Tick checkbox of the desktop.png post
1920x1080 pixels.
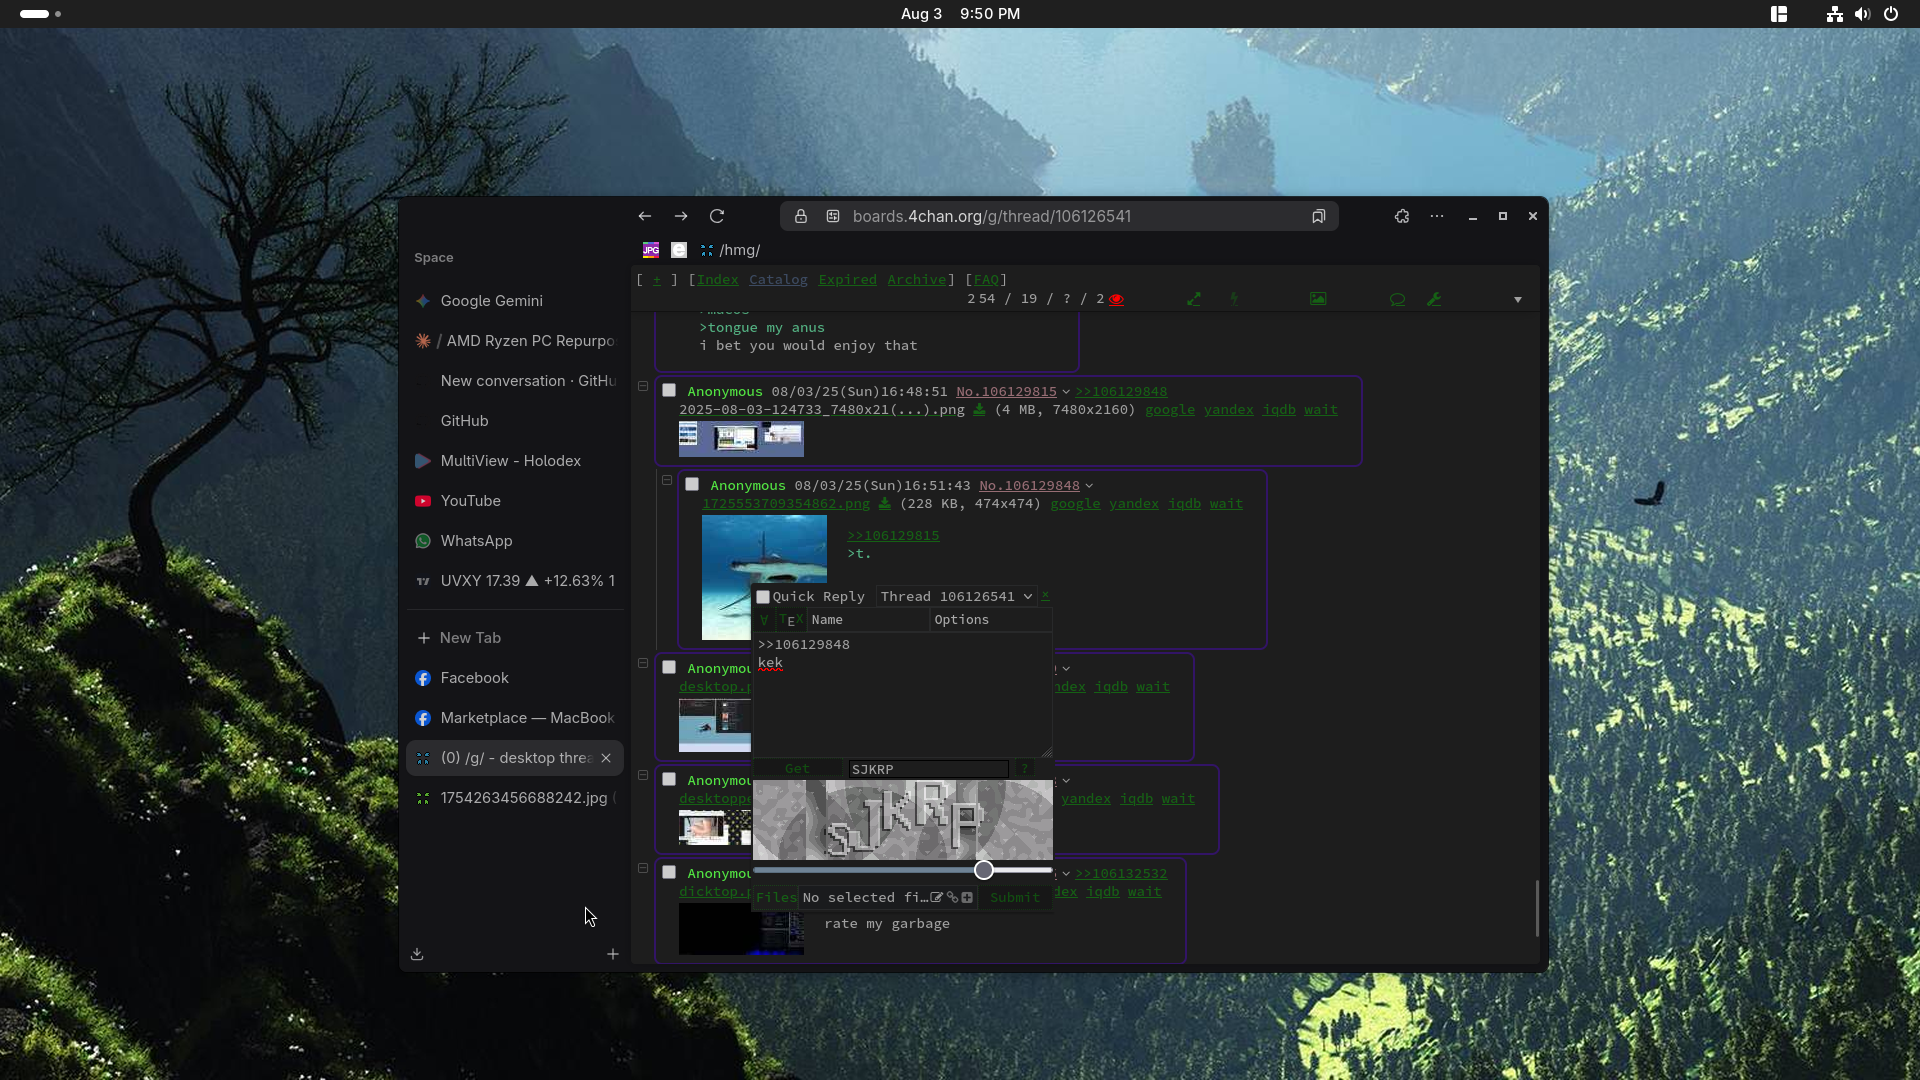(x=669, y=668)
